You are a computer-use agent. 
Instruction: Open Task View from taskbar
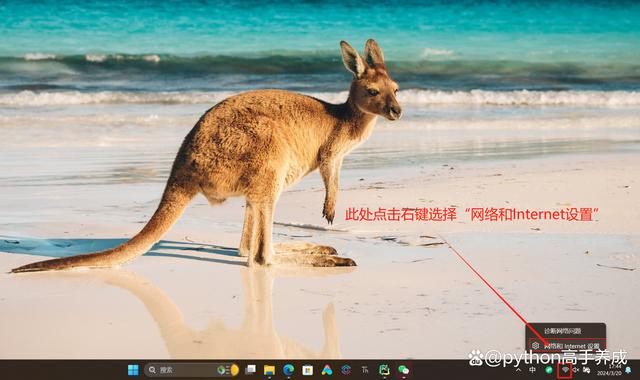tap(250, 370)
